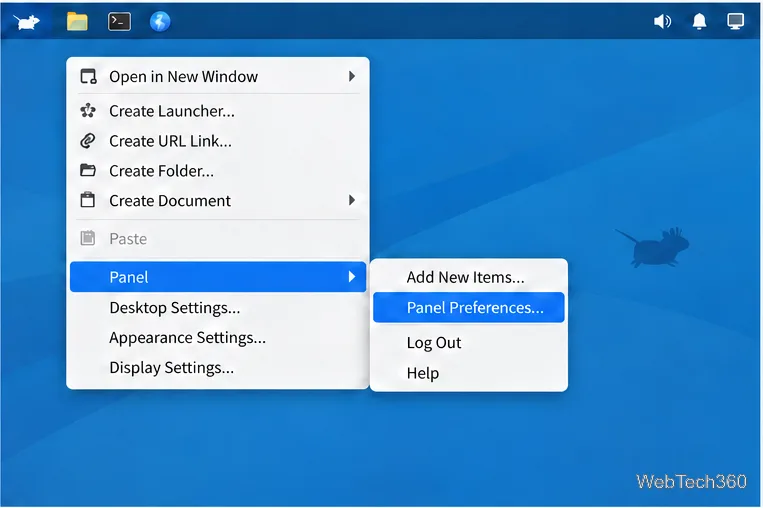This screenshot has width=763, height=508.
Task: Launch the web browser globe icon
Action: pos(160,22)
